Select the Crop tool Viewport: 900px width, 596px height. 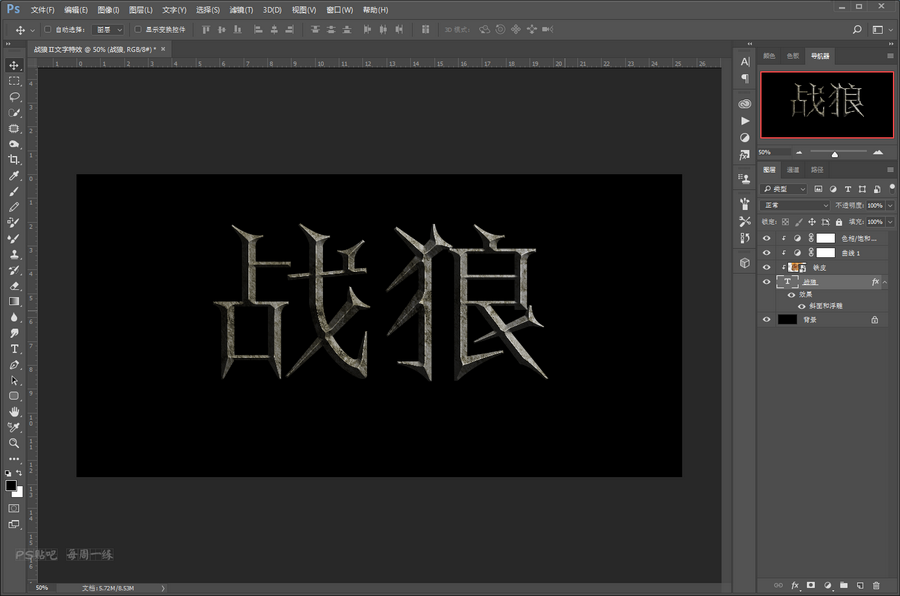[x=14, y=160]
